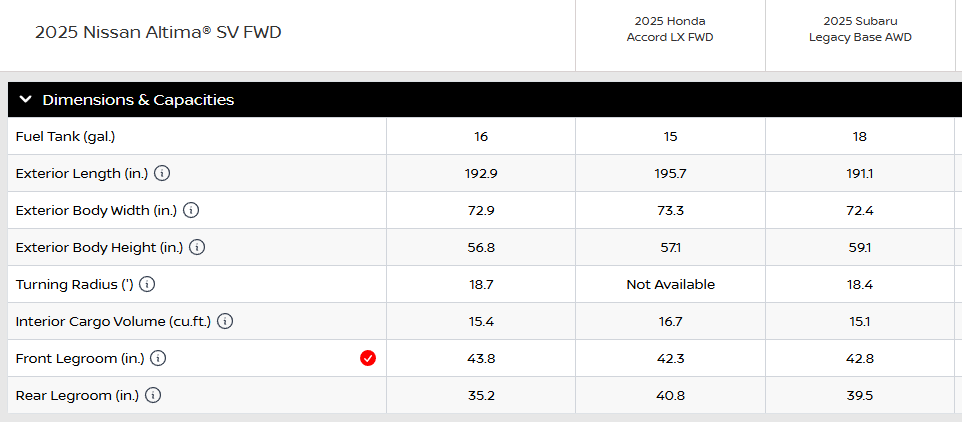Select the Altima front legroom value 43.8
The image size is (962, 422).
481,358
